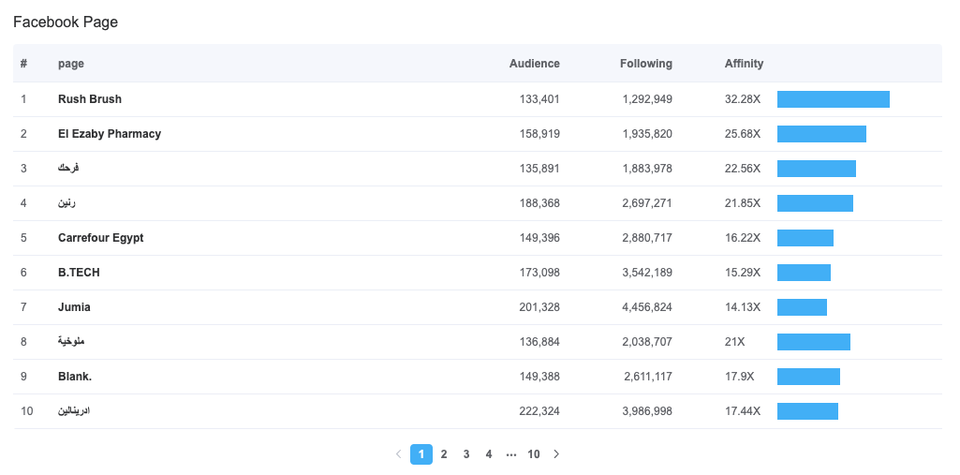Select the ادرينالين page name
The height and width of the screenshot is (475, 960).
point(74,411)
